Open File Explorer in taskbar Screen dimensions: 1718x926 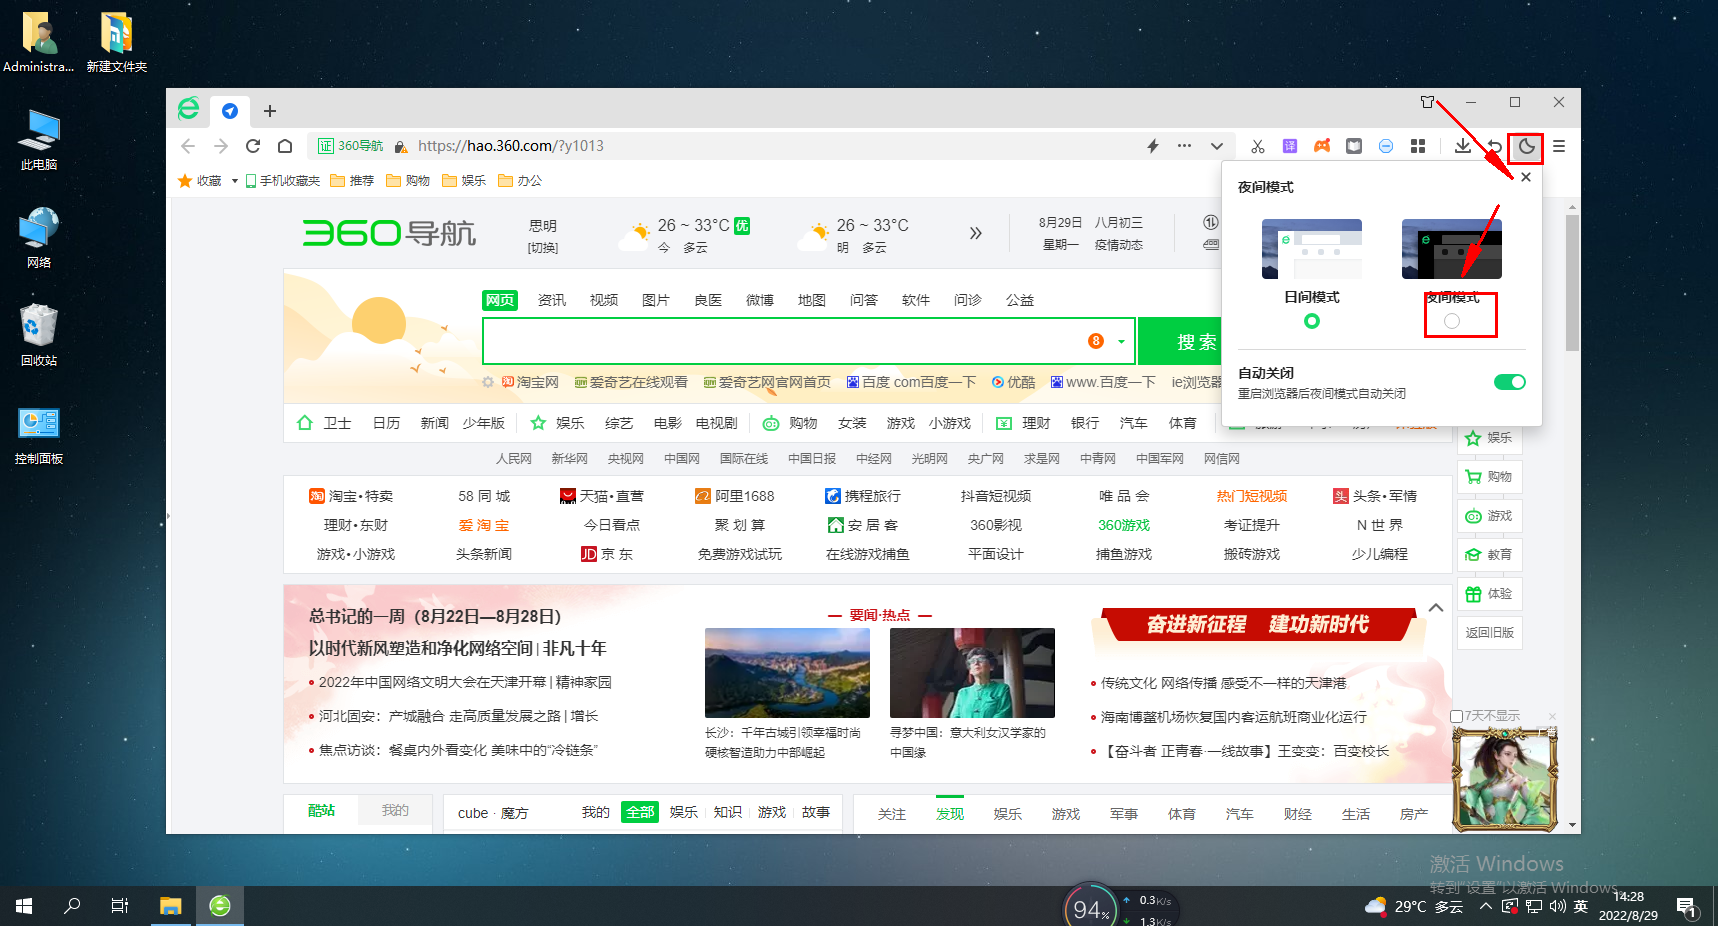coord(171,906)
